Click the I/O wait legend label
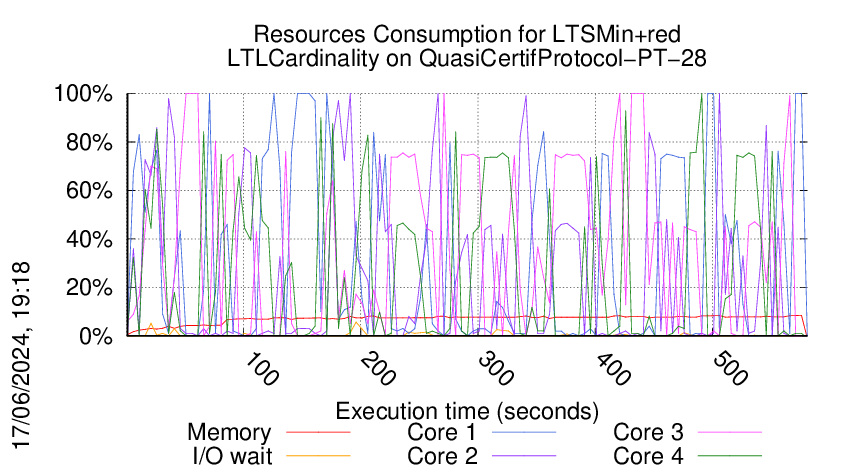Image resolution: width=850 pixels, height=475 pixels. (x=233, y=457)
